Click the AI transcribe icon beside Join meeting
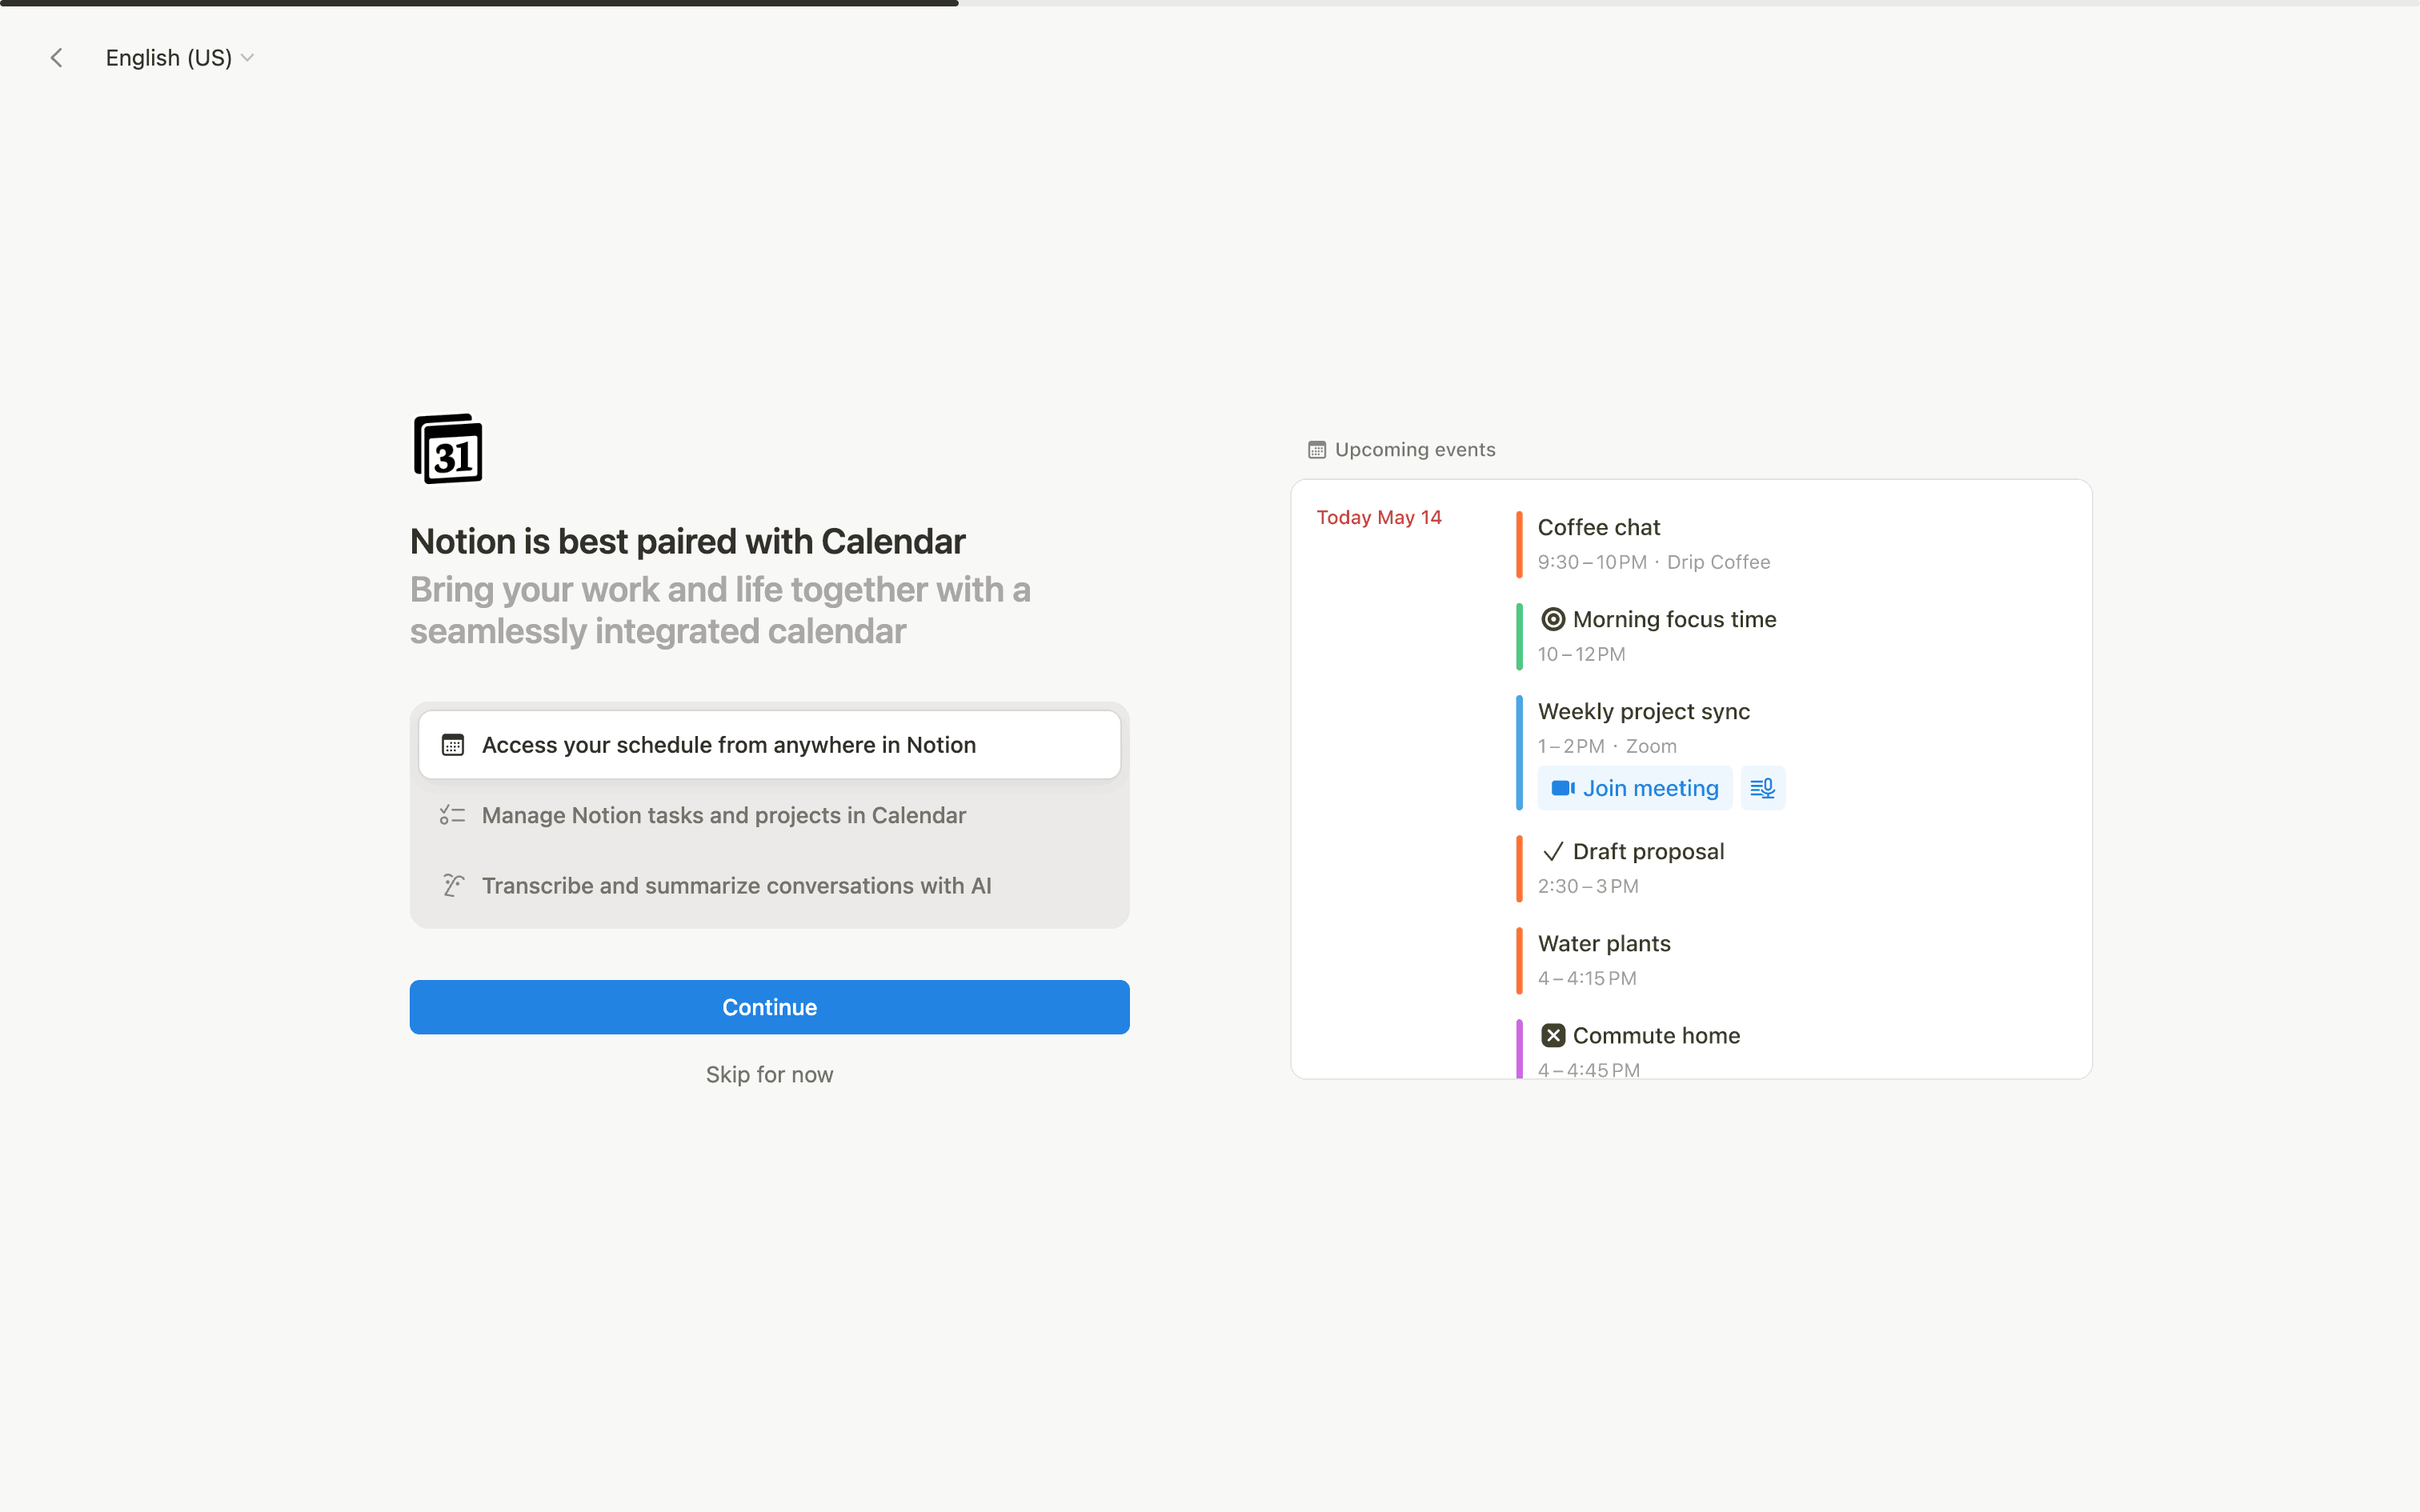This screenshot has height=1512, width=2420. (x=1762, y=788)
